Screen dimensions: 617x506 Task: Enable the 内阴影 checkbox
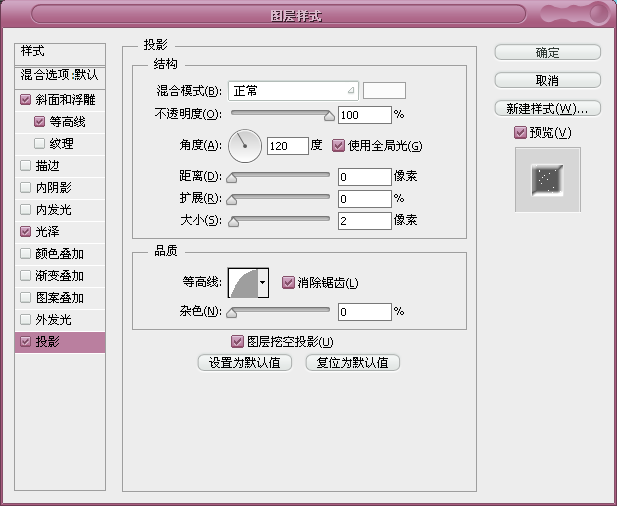pyautogui.click(x=26, y=188)
